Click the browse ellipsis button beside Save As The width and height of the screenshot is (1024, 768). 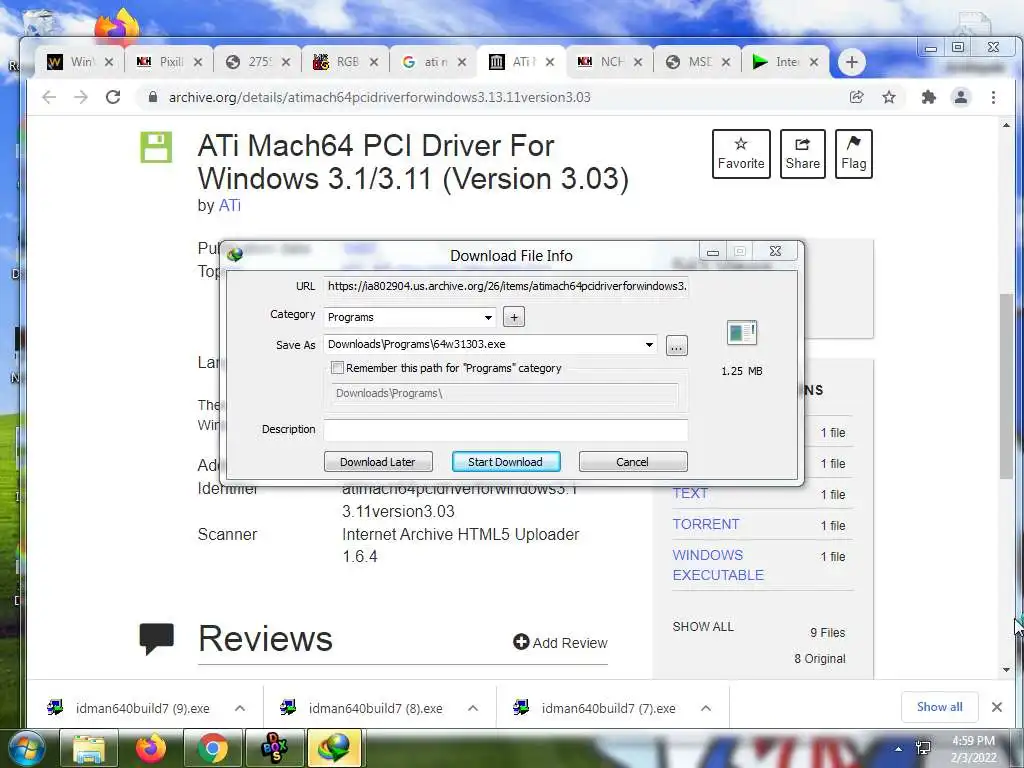coord(677,345)
